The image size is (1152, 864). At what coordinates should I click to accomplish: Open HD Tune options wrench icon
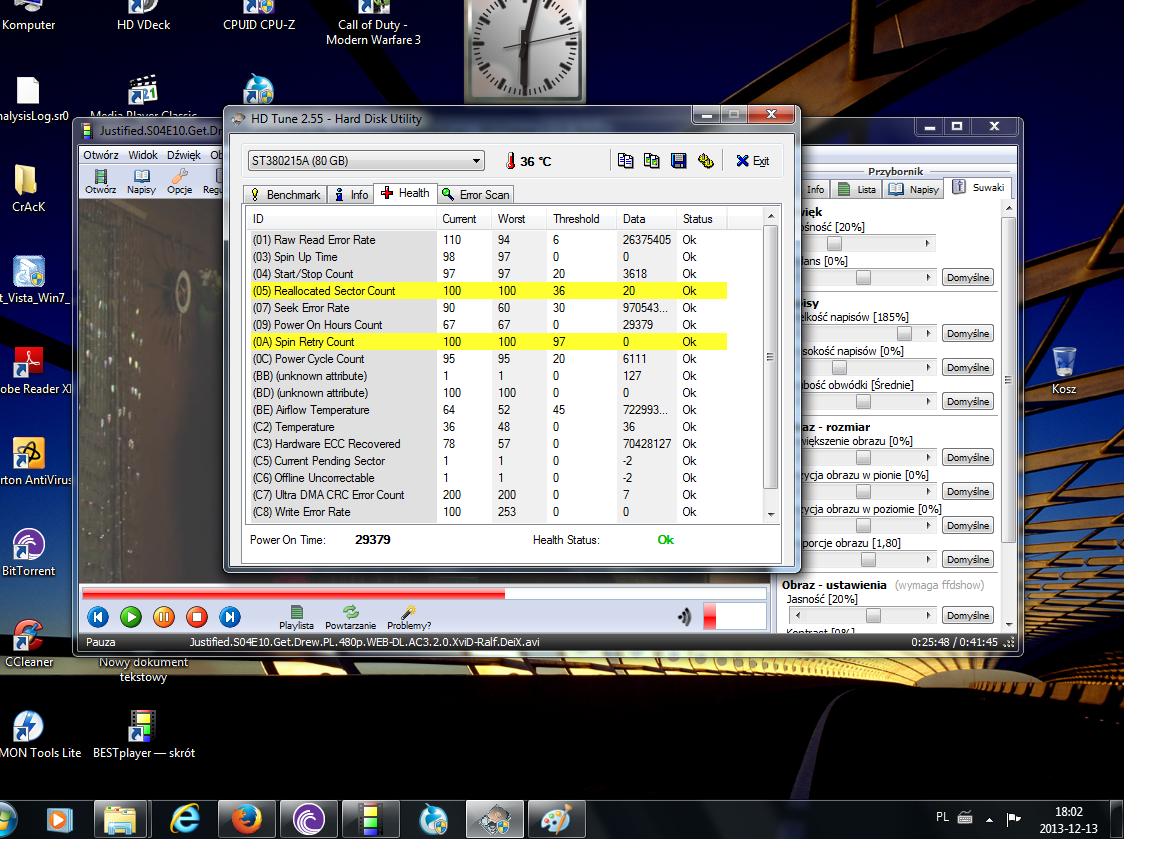[706, 161]
